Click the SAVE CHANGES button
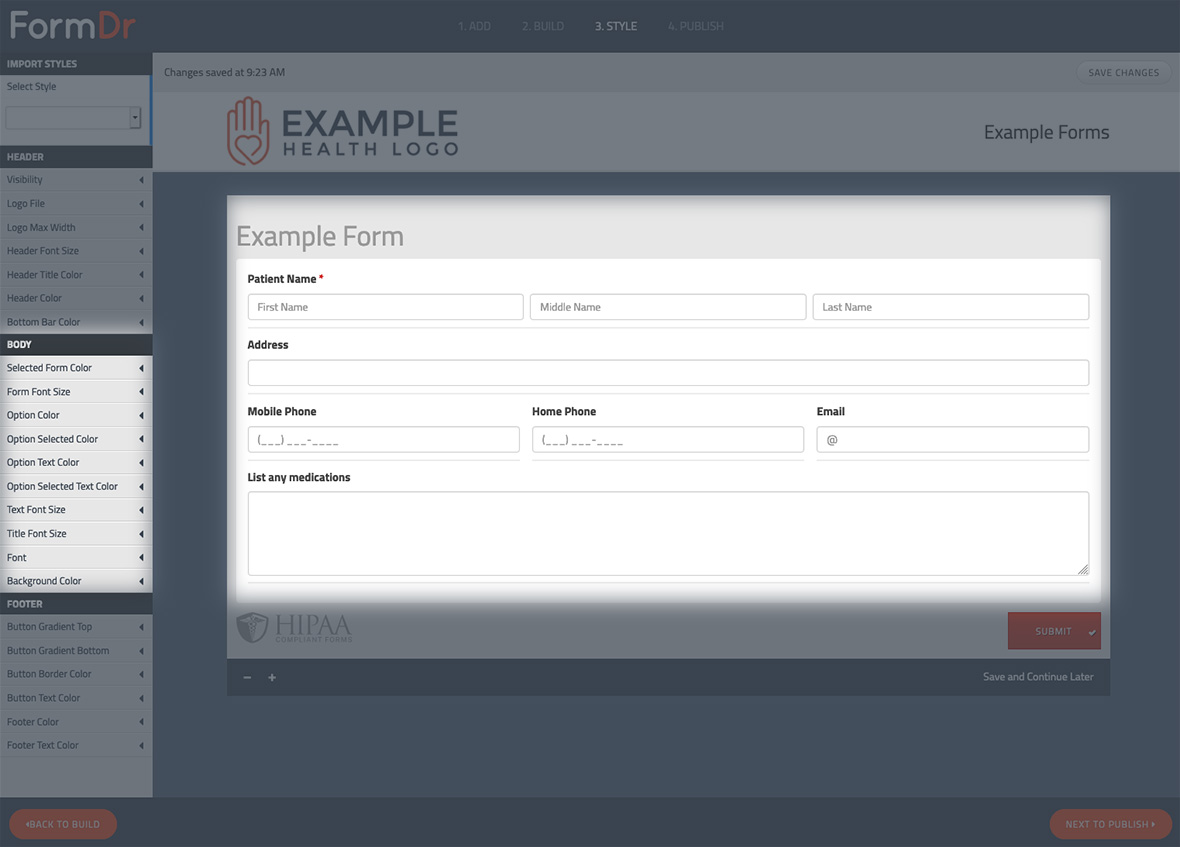The width and height of the screenshot is (1180, 847). [1123, 72]
